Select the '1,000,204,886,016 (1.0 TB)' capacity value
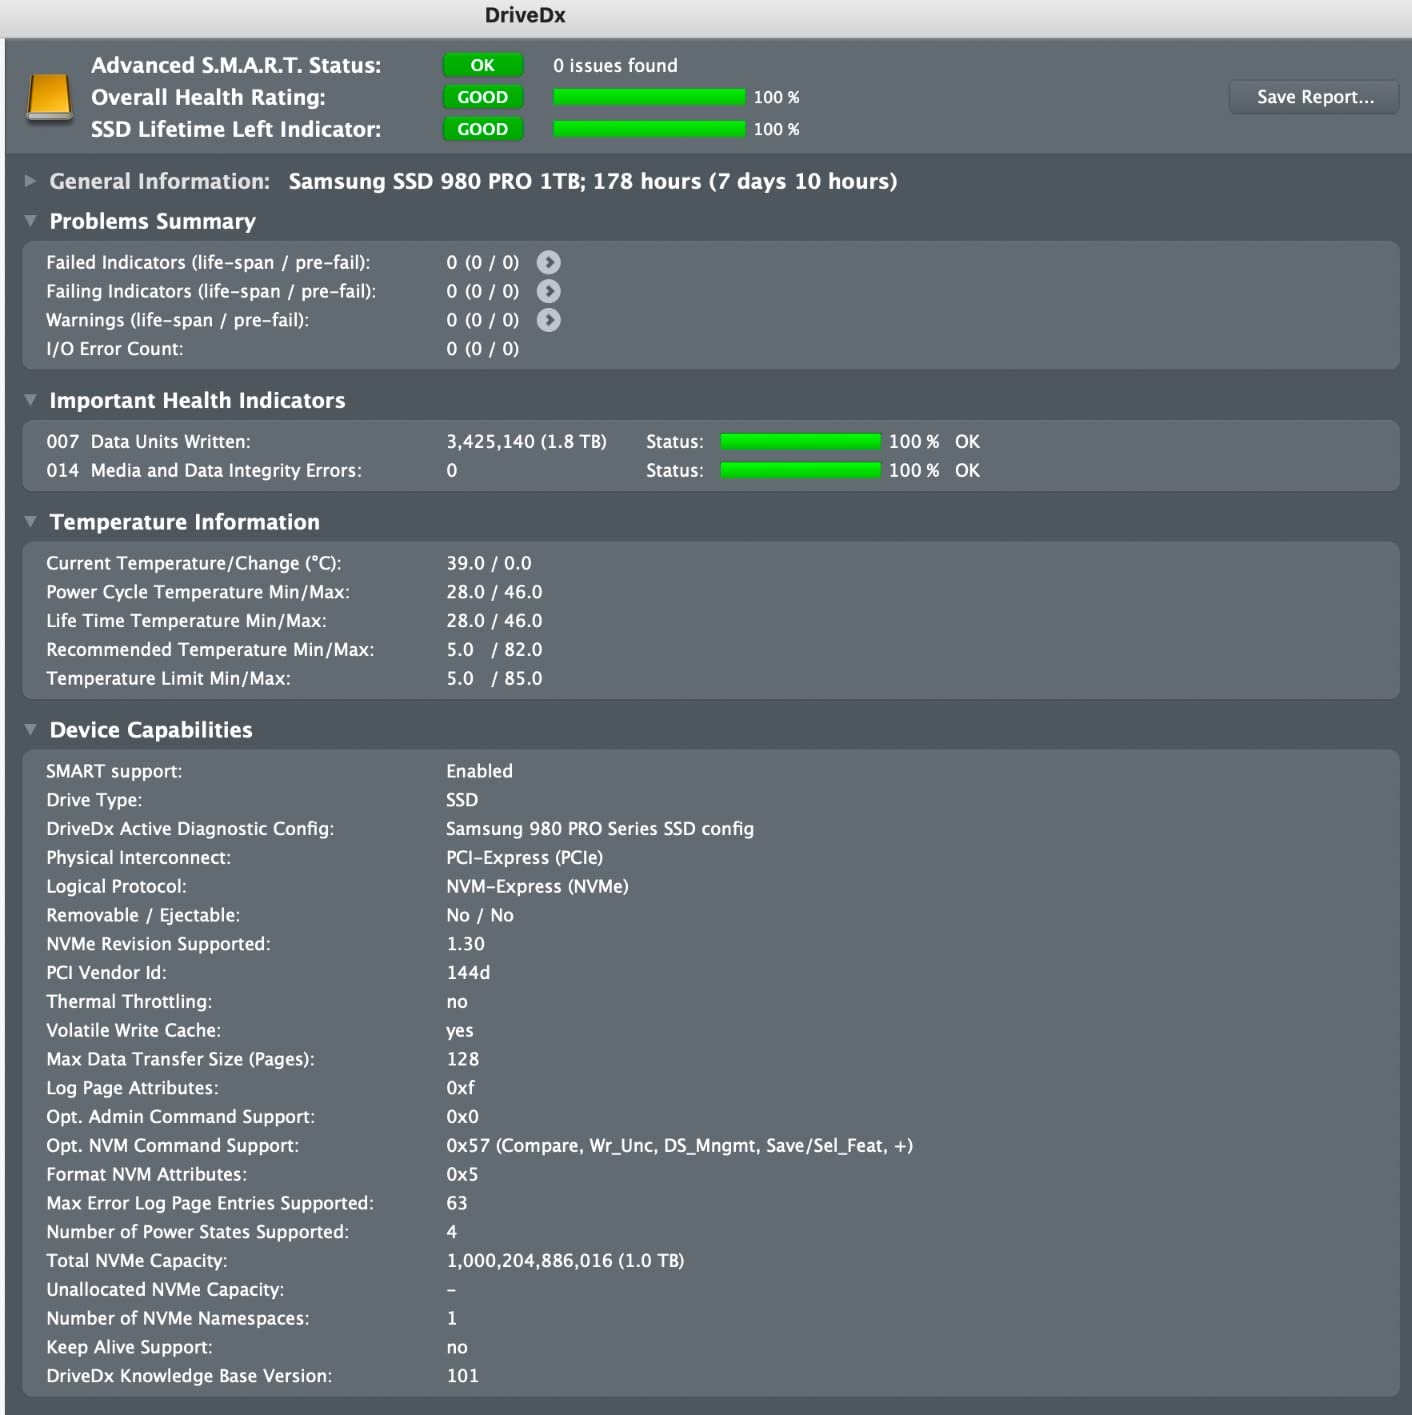This screenshot has height=1415, width=1412. click(565, 1261)
